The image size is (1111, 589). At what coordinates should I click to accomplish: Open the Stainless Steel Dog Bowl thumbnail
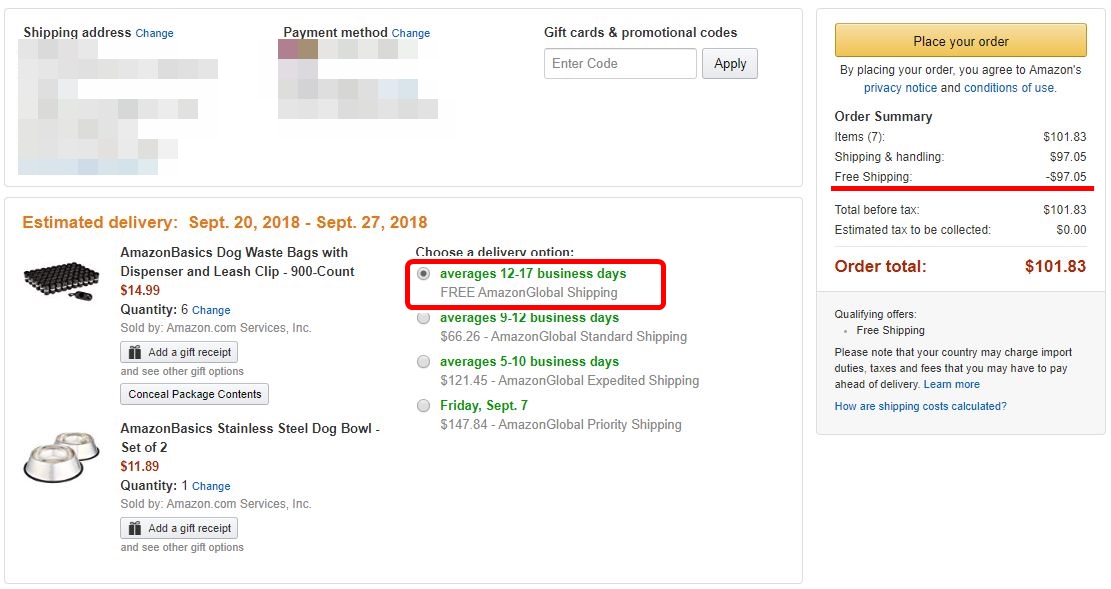61,457
